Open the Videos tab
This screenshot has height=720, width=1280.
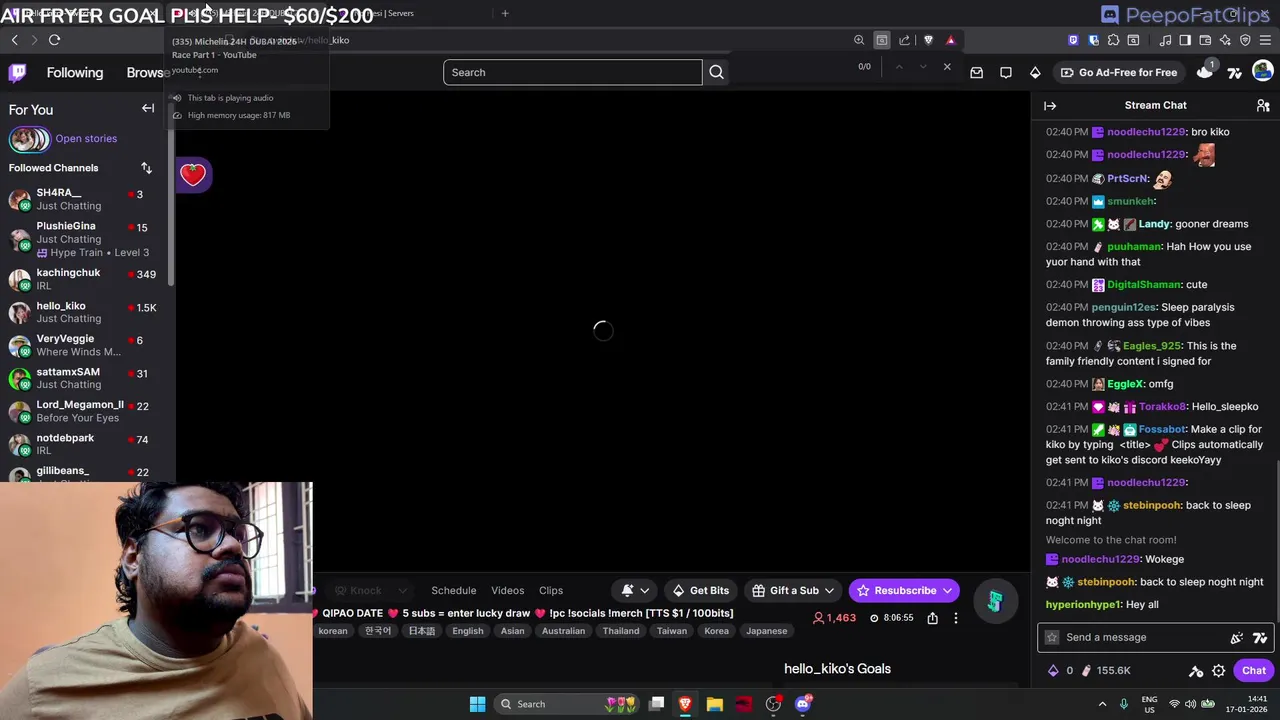point(507,591)
